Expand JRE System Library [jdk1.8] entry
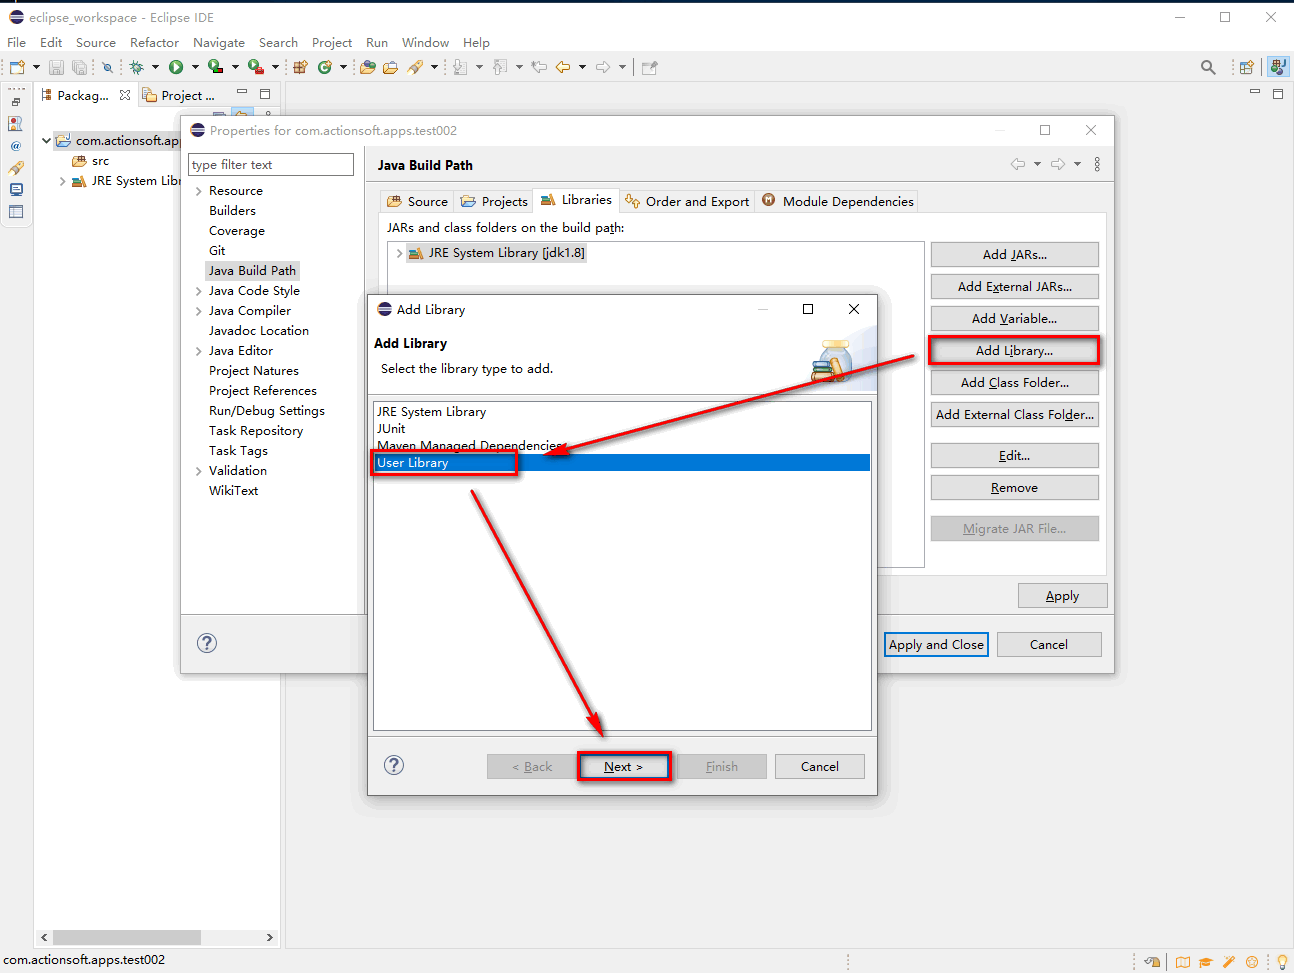 pos(399,253)
